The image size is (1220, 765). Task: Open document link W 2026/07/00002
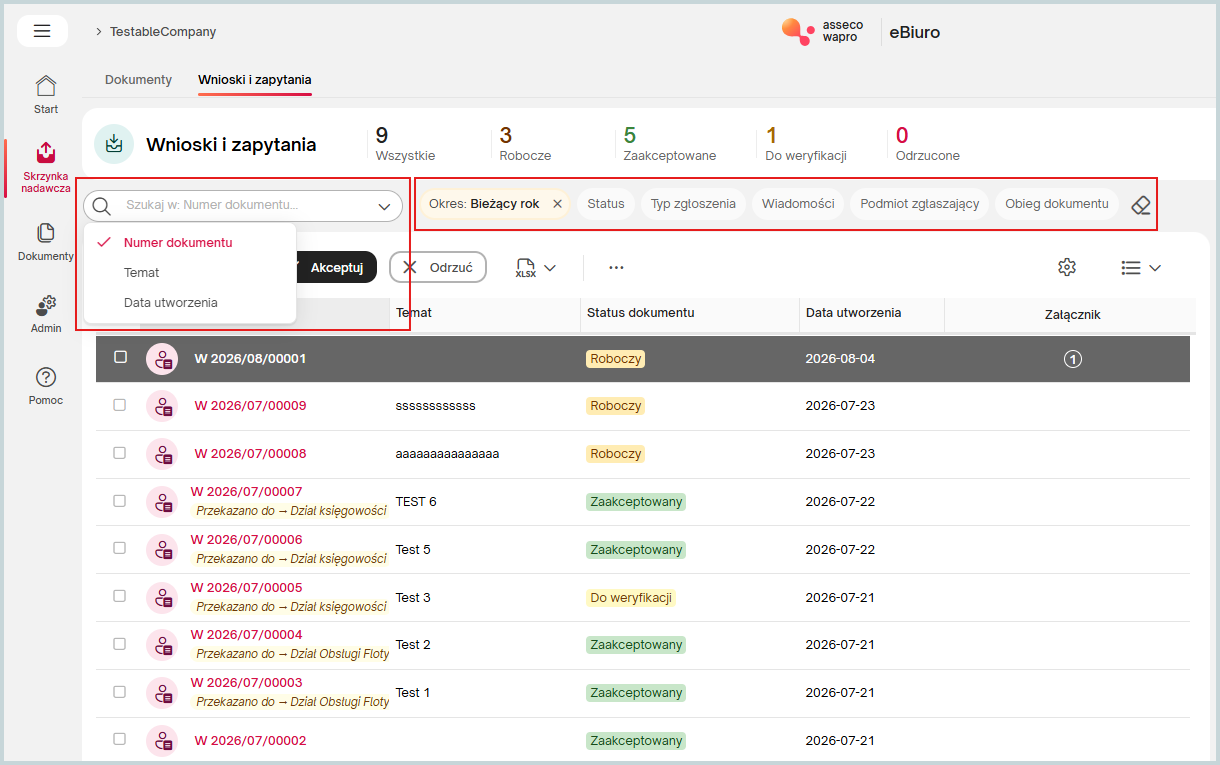pyautogui.click(x=250, y=741)
